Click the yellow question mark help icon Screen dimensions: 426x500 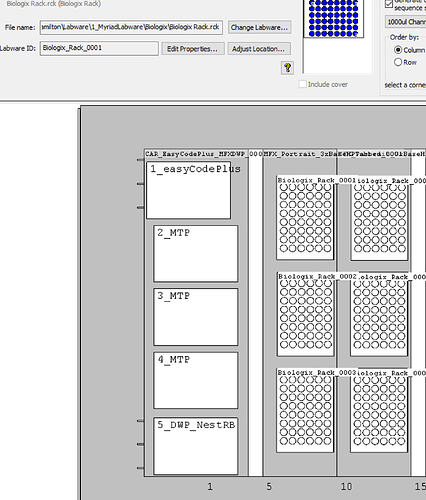tap(287, 68)
